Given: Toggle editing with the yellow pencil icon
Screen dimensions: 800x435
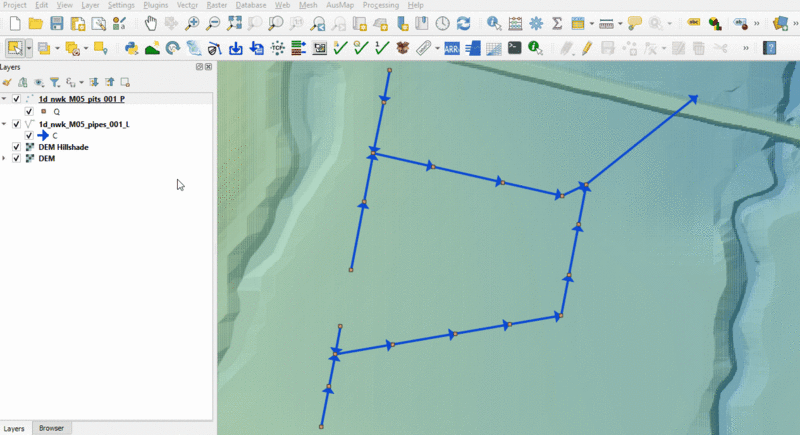Looking at the screenshot, I should click(587, 47).
